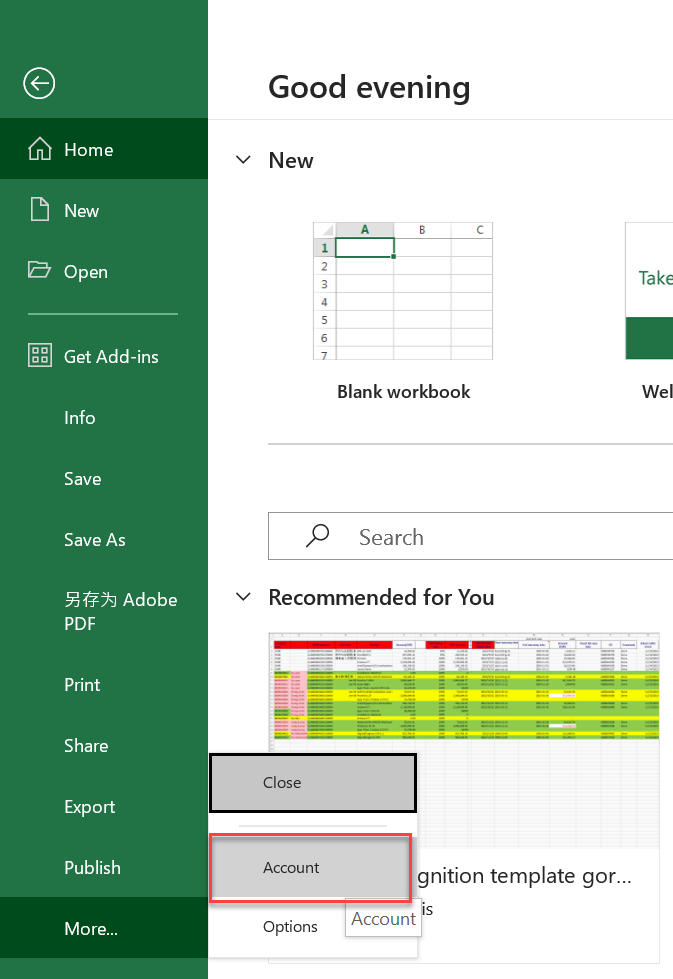Click the New document icon

(x=40, y=209)
